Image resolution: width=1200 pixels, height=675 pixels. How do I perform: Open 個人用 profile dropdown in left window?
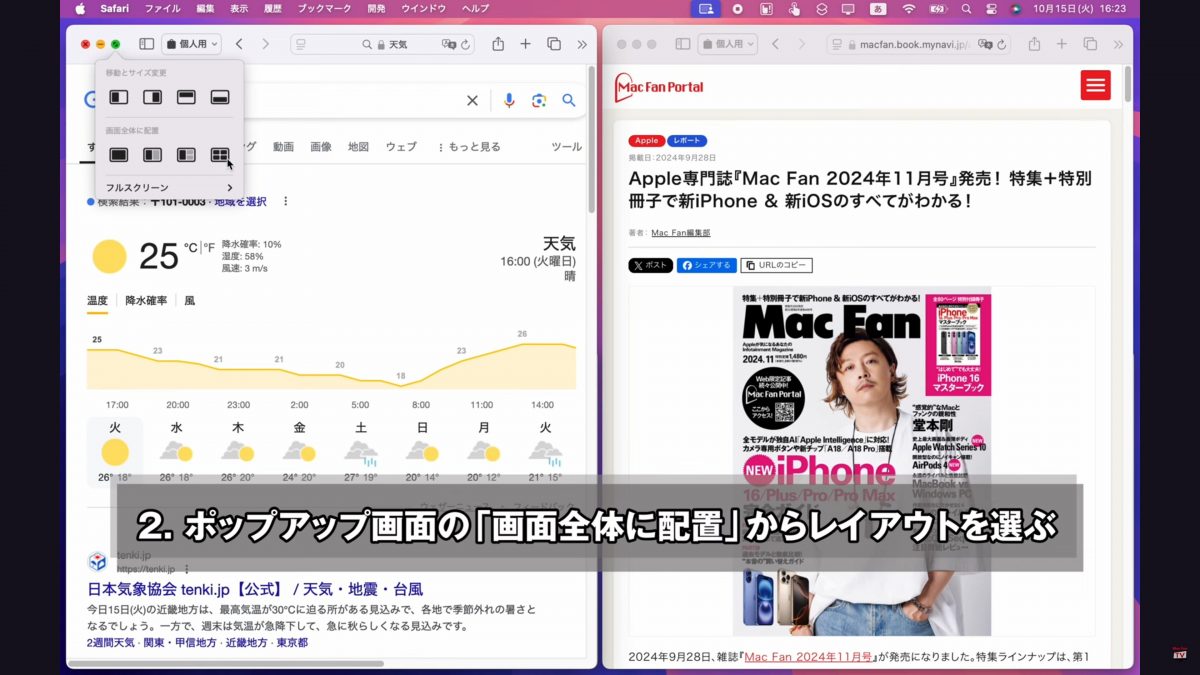coord(191,44)
